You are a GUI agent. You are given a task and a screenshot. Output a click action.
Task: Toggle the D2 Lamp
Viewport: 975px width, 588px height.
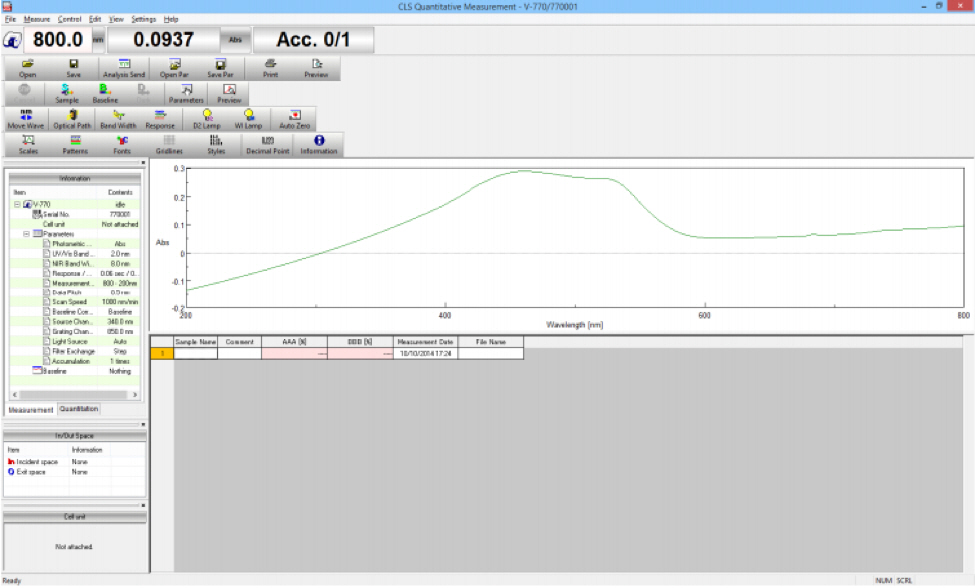tap(206, 120)
